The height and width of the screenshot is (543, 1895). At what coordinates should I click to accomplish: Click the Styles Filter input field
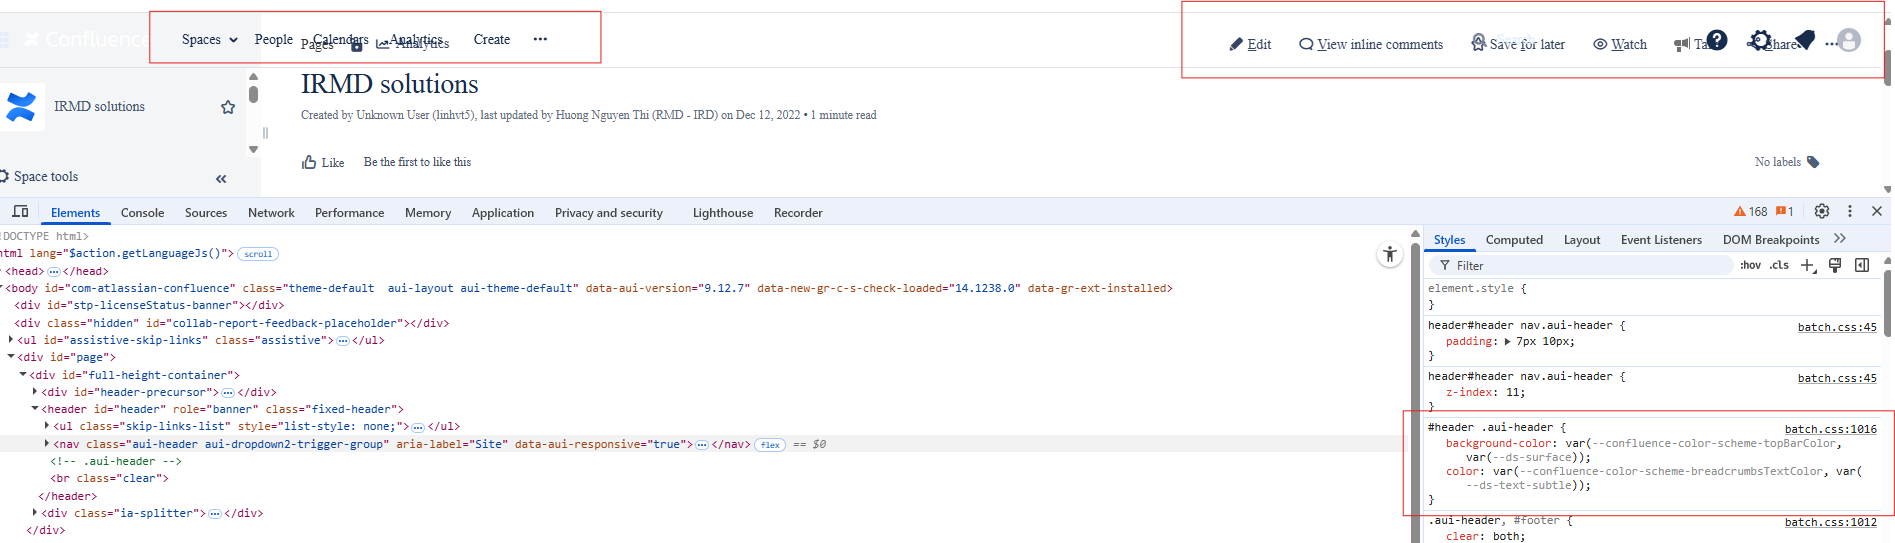1580,265
